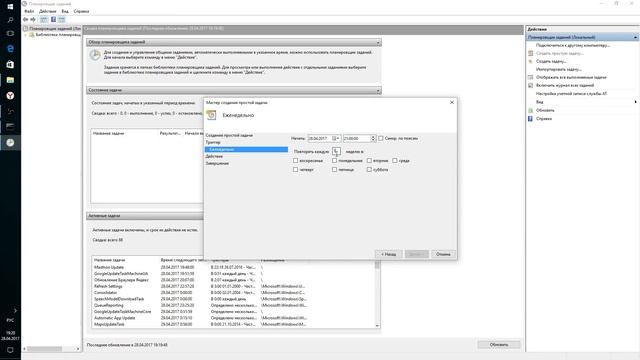Check the понедельник checkbox

[334, 160]
